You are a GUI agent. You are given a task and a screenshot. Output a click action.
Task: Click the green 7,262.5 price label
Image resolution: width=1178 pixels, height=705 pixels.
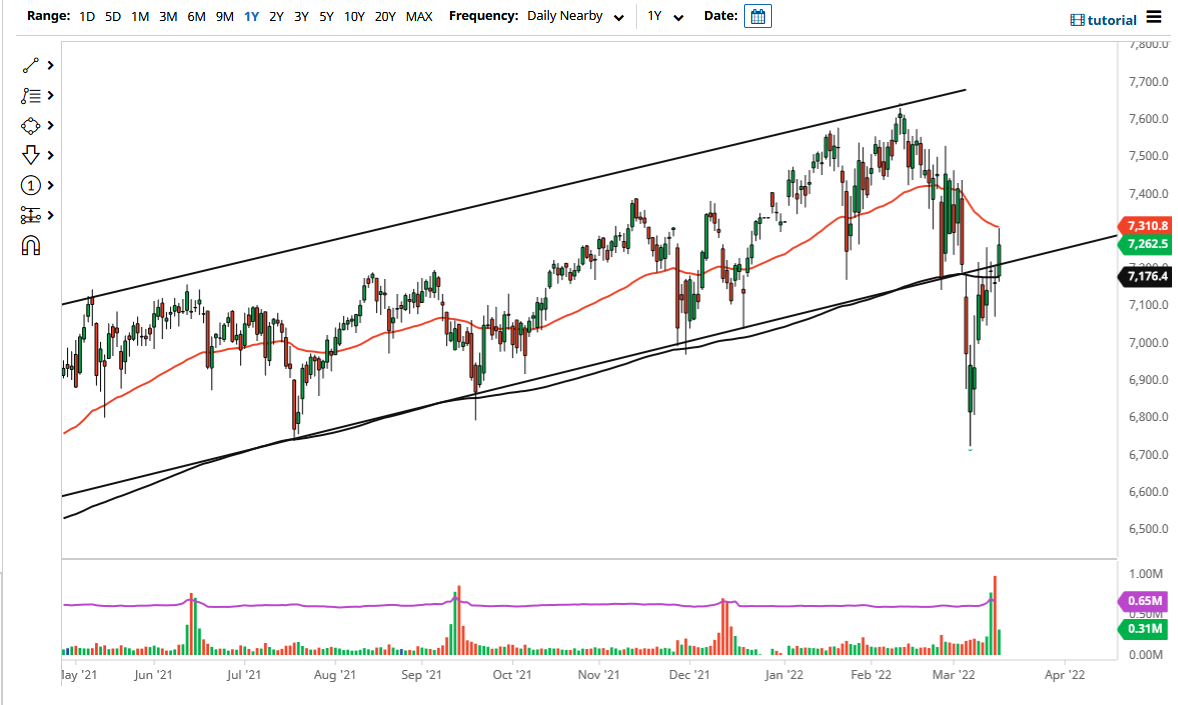click(x=1145, y=244)
